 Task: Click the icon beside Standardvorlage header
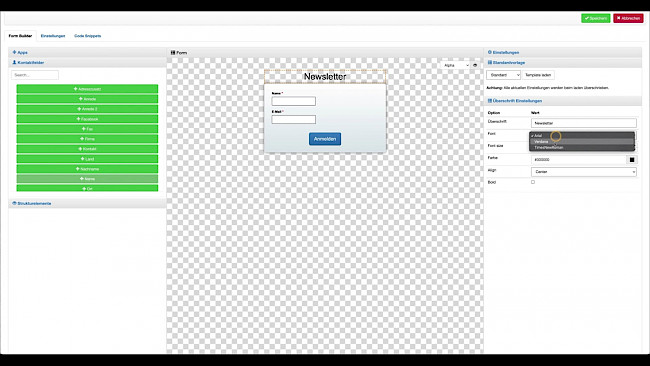(490, 62)
